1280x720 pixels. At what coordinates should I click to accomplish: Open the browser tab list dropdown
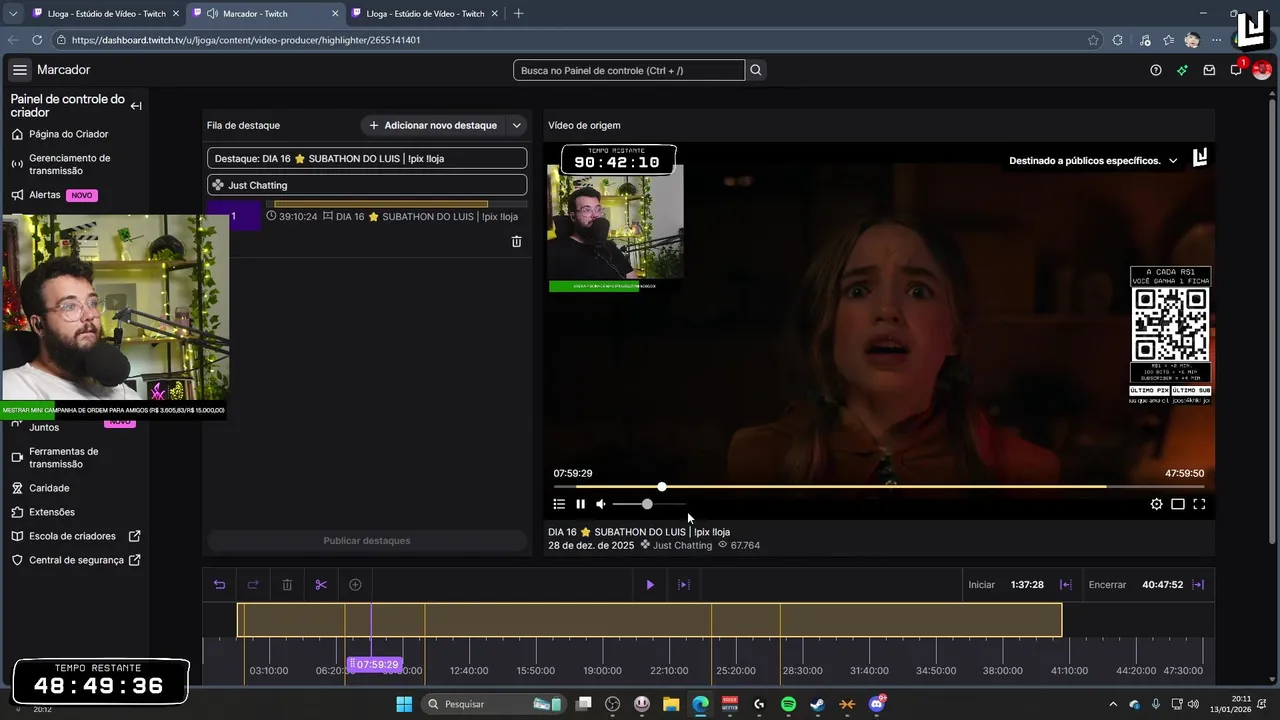13,14
